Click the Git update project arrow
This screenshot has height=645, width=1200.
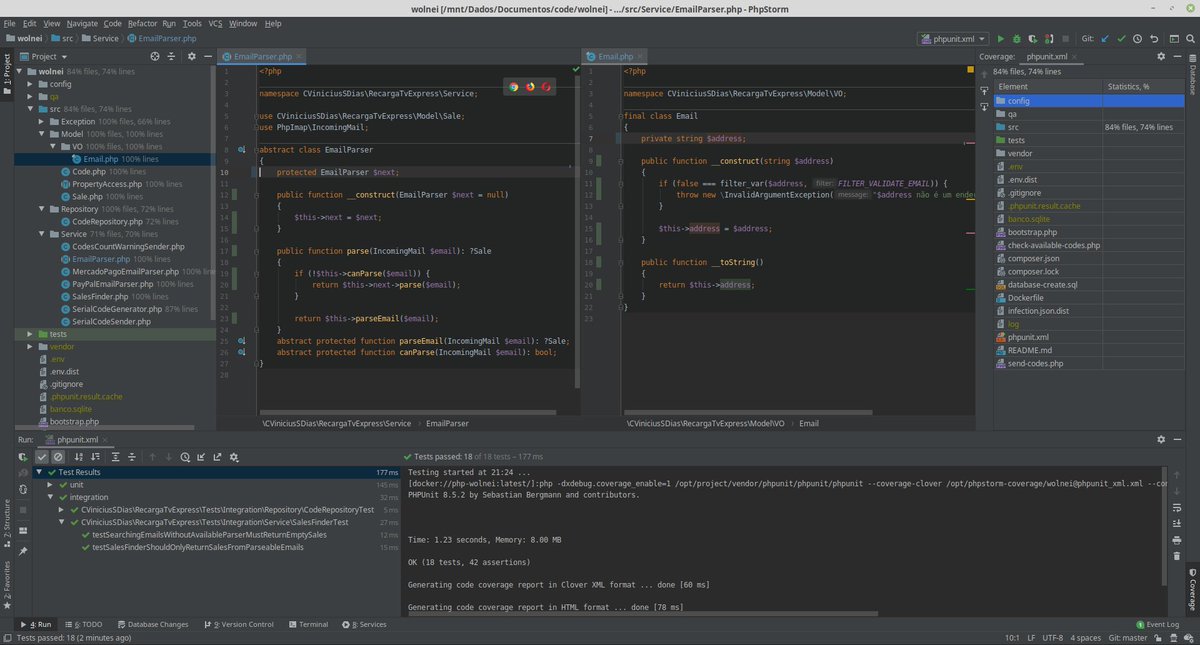click(x=1105, y=39)
